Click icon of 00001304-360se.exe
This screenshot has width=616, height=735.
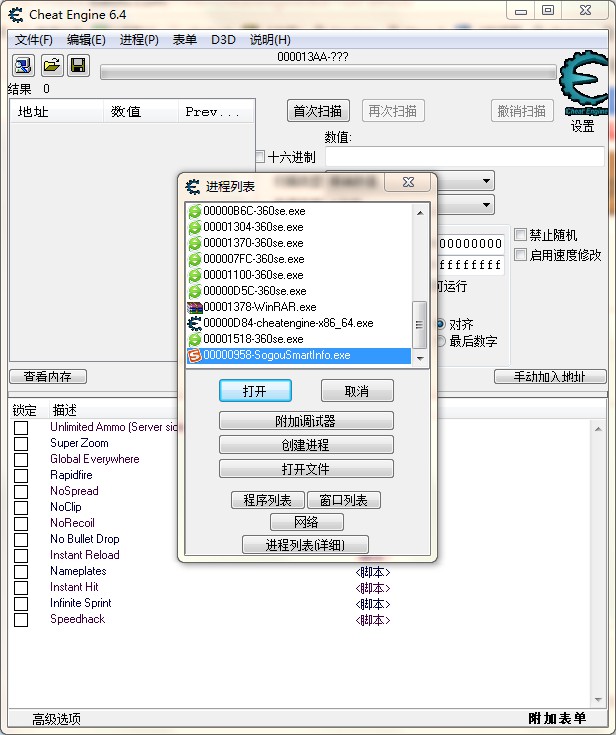coord(195,227)
